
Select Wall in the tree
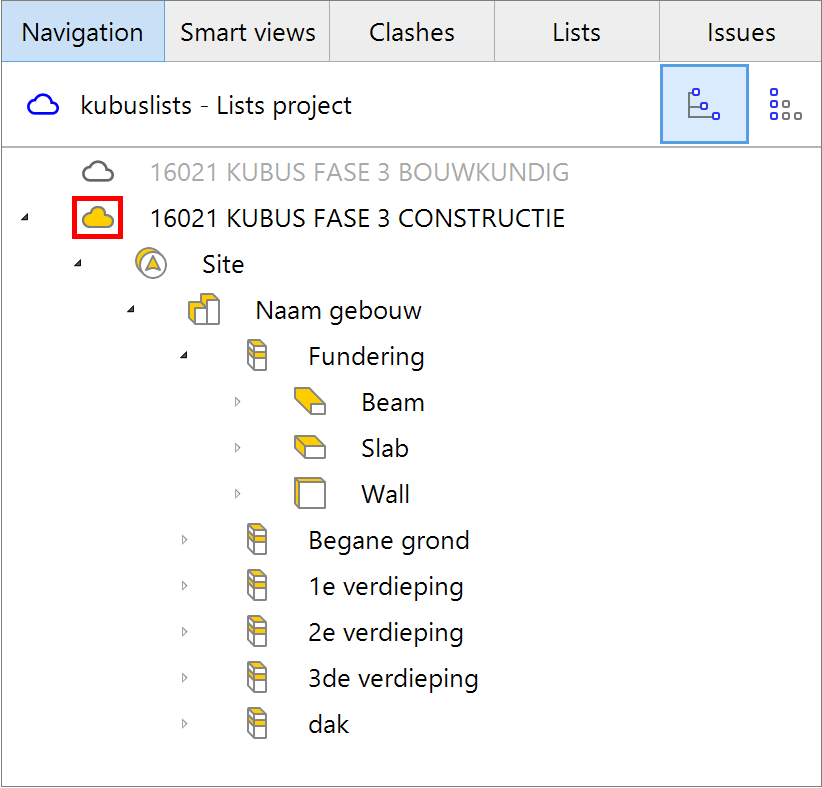click(385, 495)
